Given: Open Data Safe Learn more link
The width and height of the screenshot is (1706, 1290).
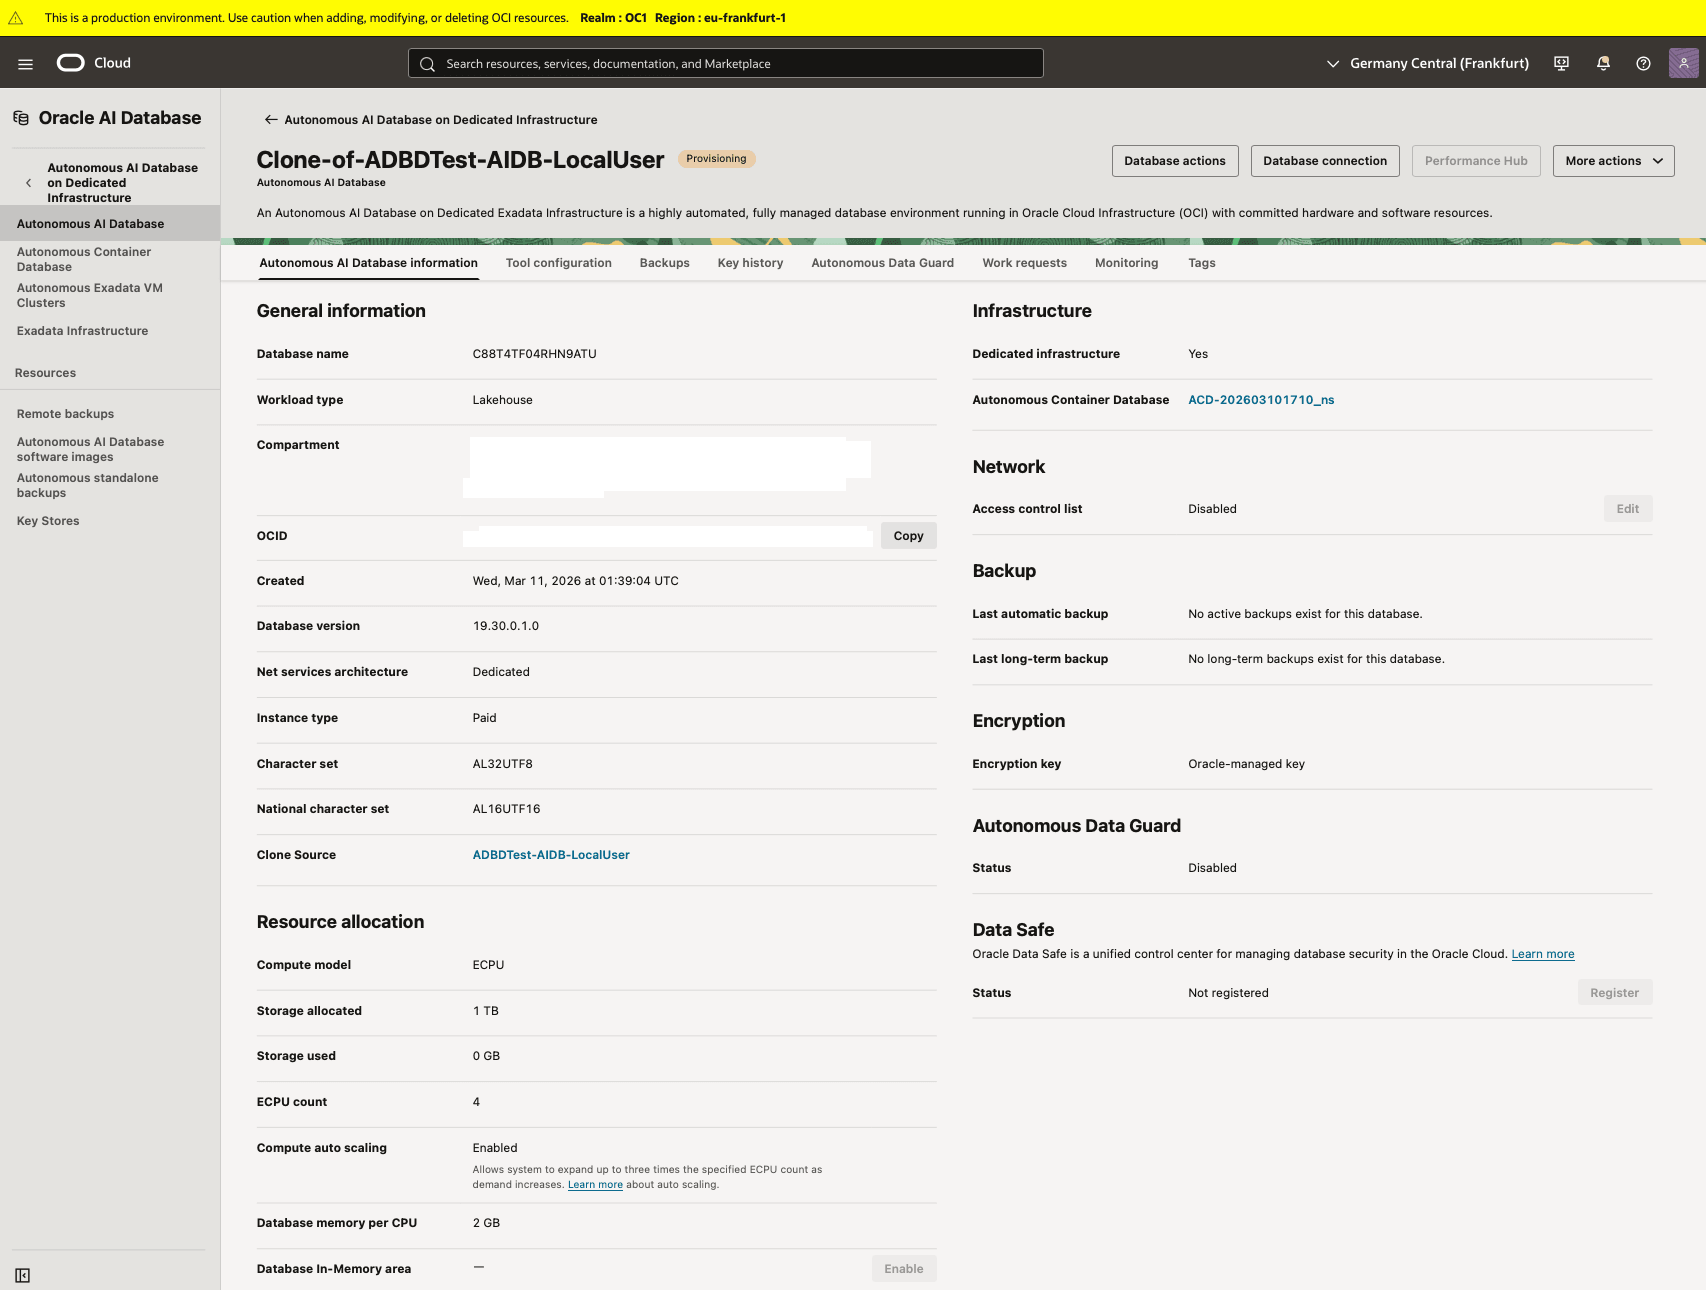Looking at the screenshot, I should click(x=1542, y=954).
